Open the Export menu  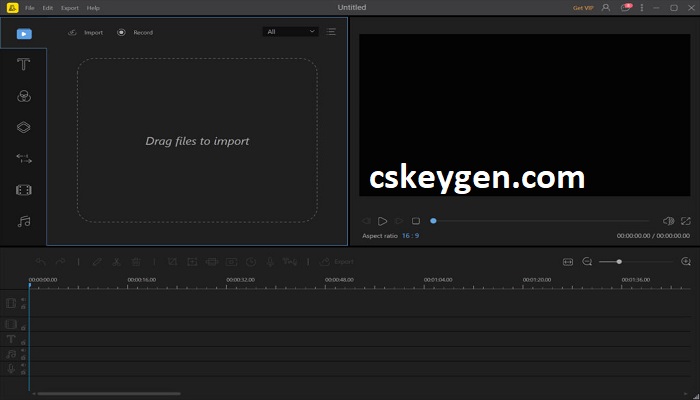(x=70, y=8)
